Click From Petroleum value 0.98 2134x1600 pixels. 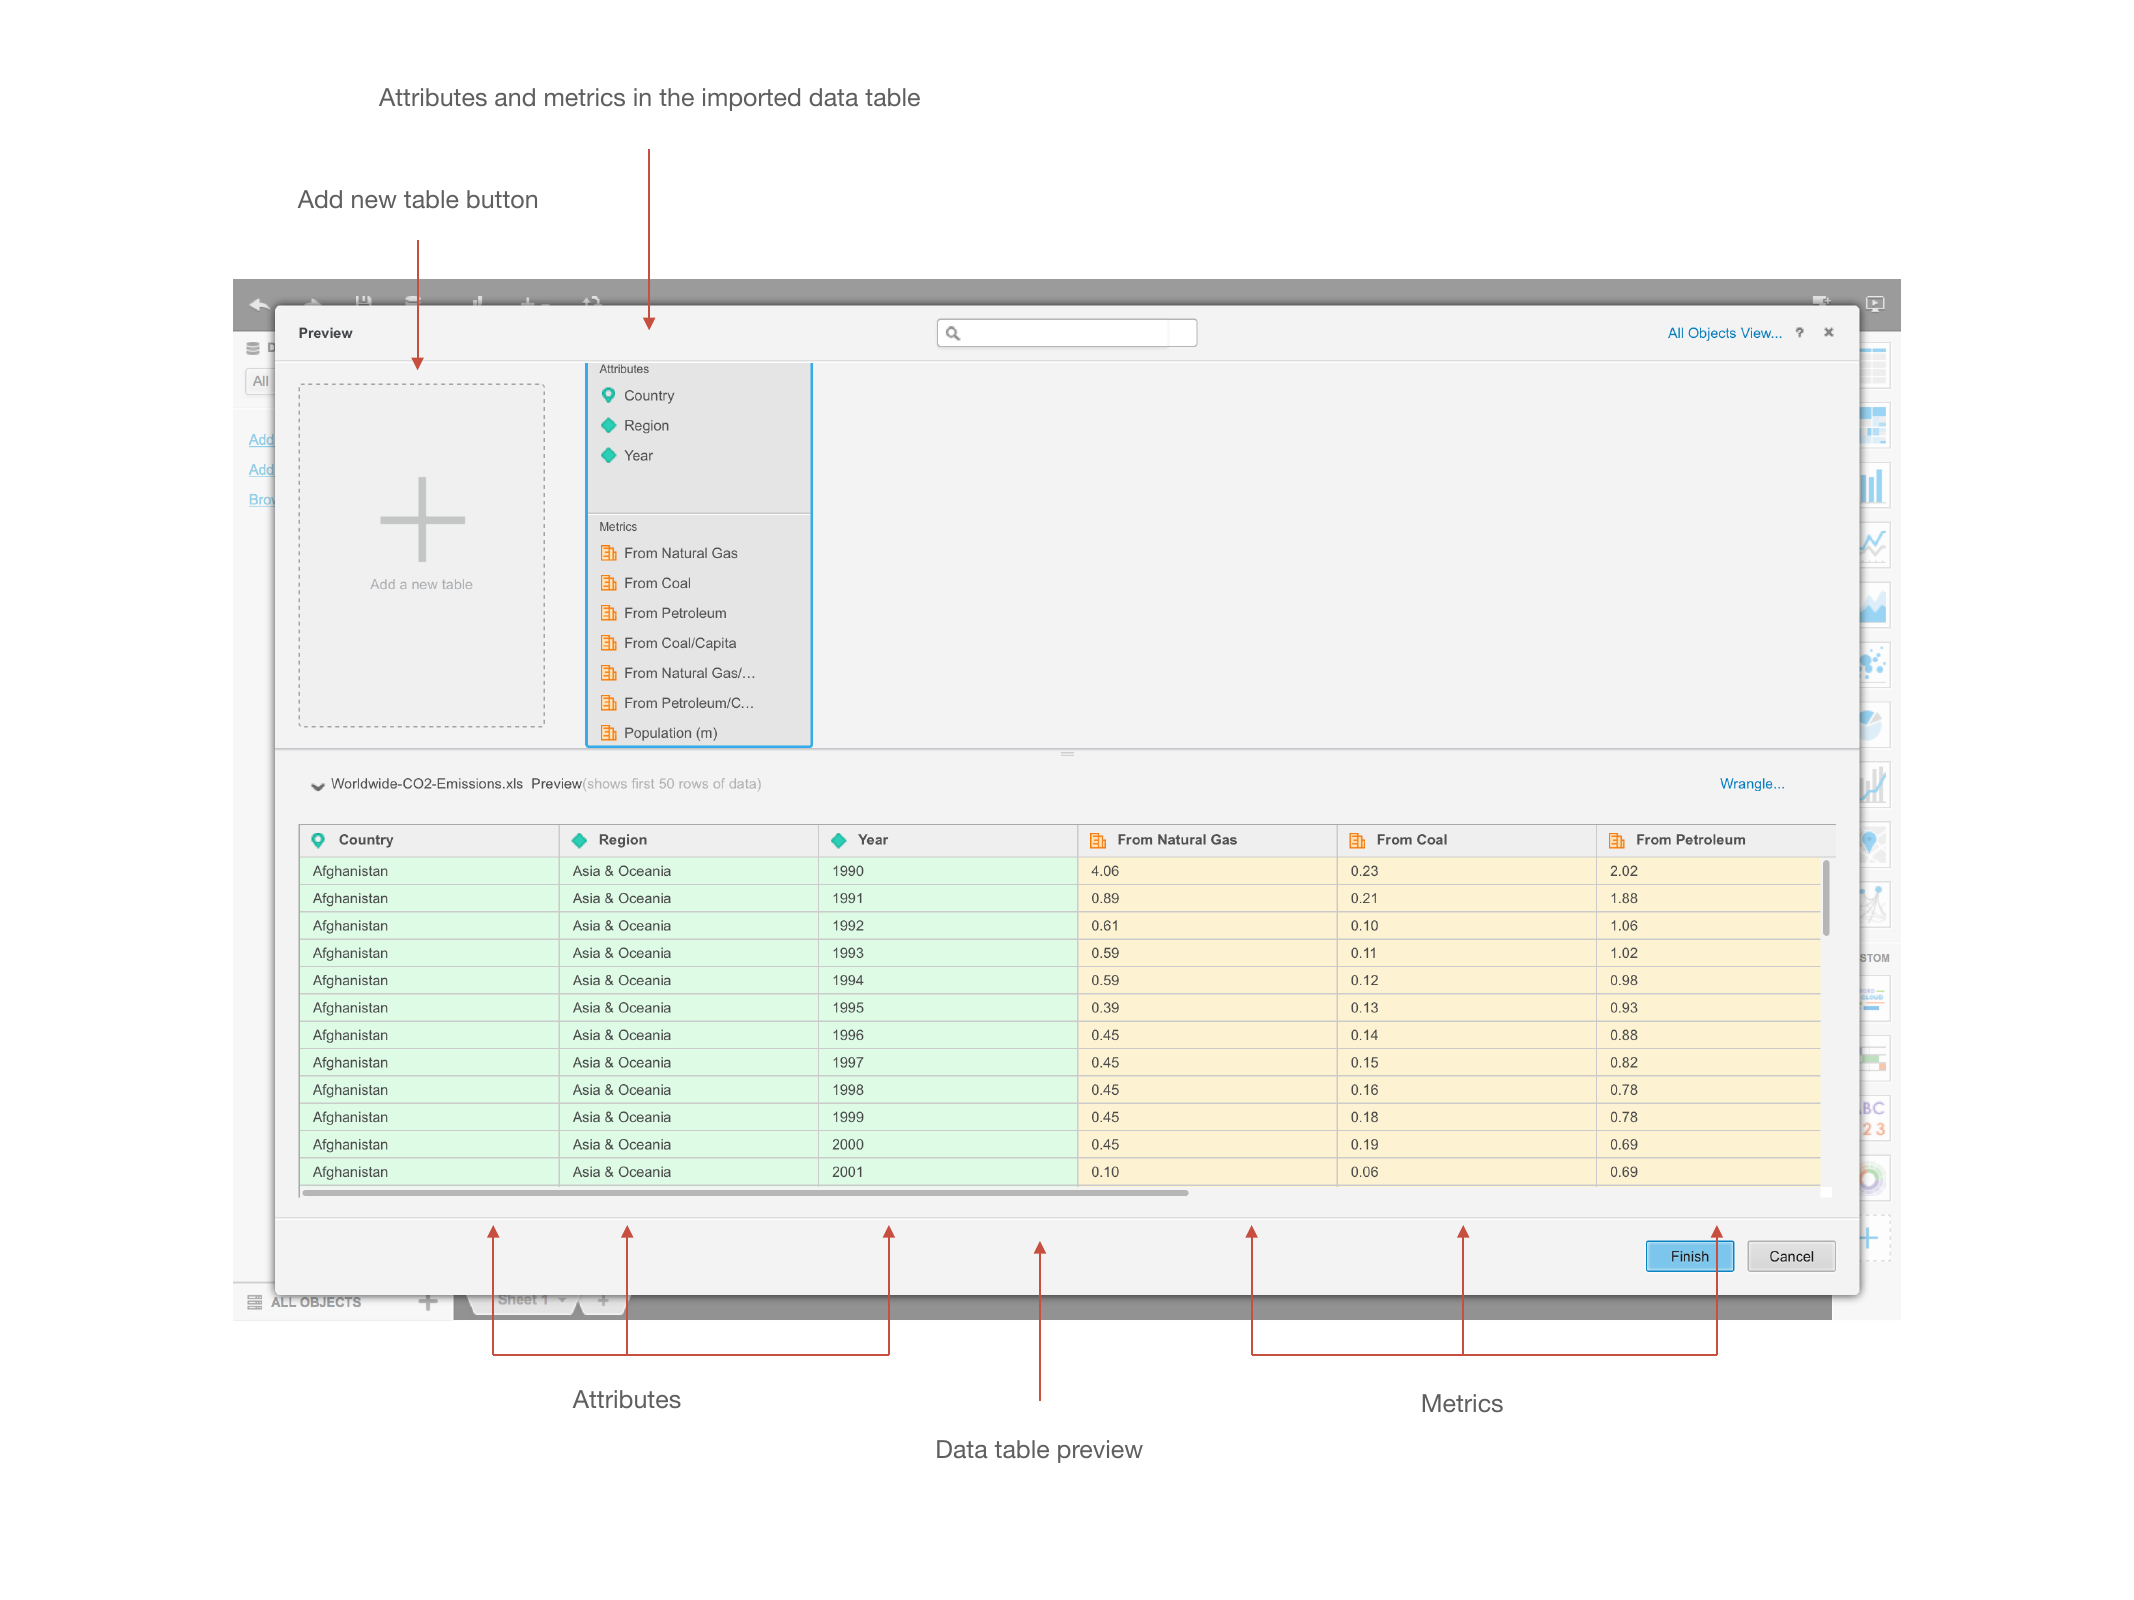(x=1709, y=981)
